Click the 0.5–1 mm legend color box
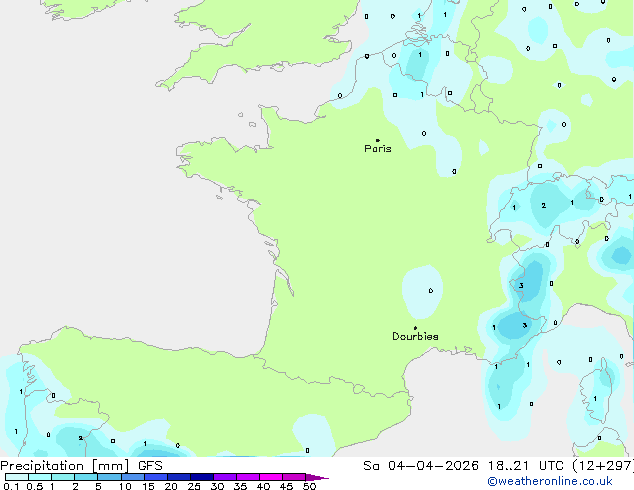The image size is (634, 490). point(40,477)
